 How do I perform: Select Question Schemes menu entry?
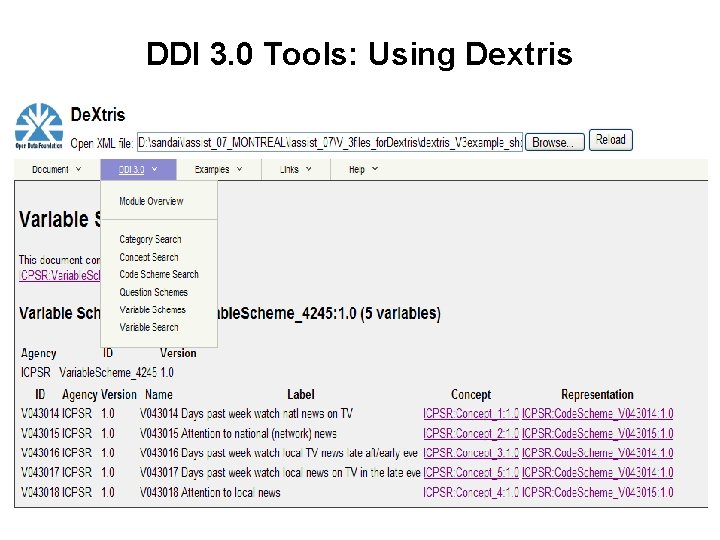click(x=153, y=292)
